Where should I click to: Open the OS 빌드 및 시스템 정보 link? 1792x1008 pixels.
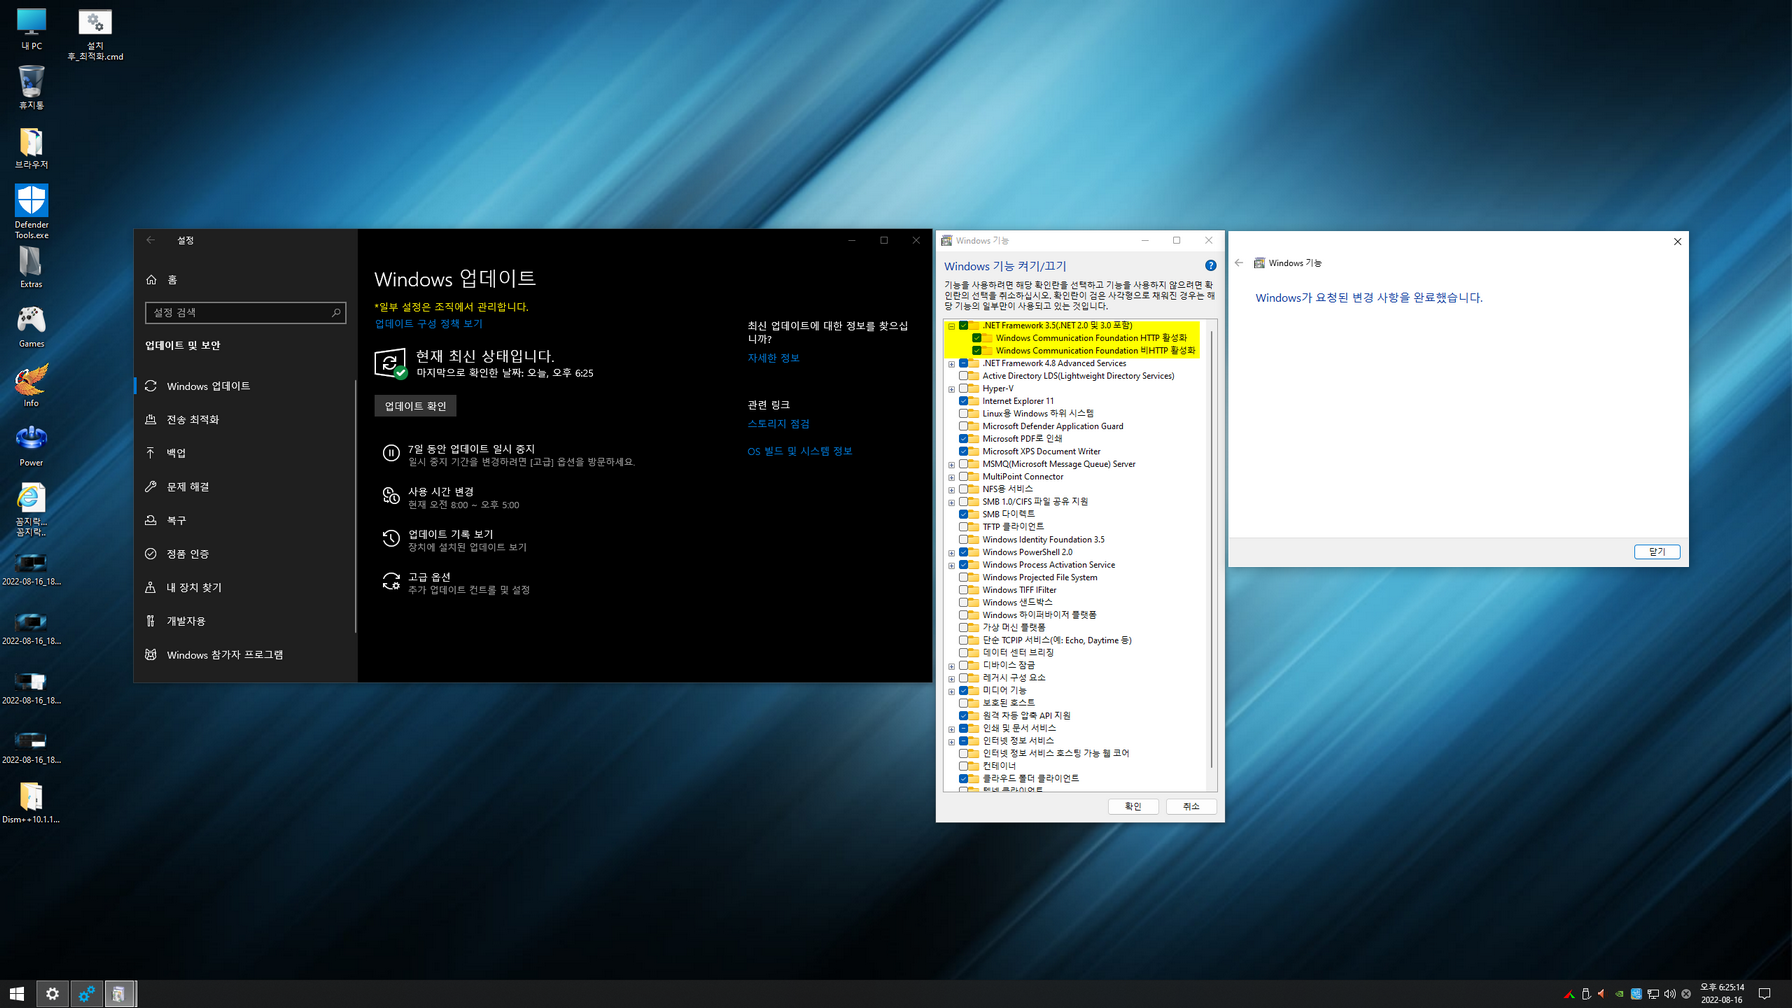(x=799, y=452)
